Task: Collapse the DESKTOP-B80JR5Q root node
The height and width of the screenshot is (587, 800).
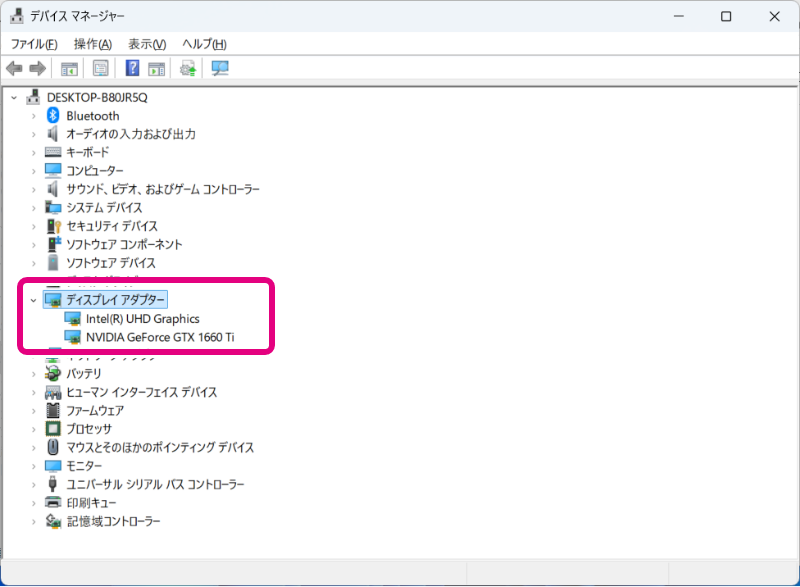Action: click(14, 98)
